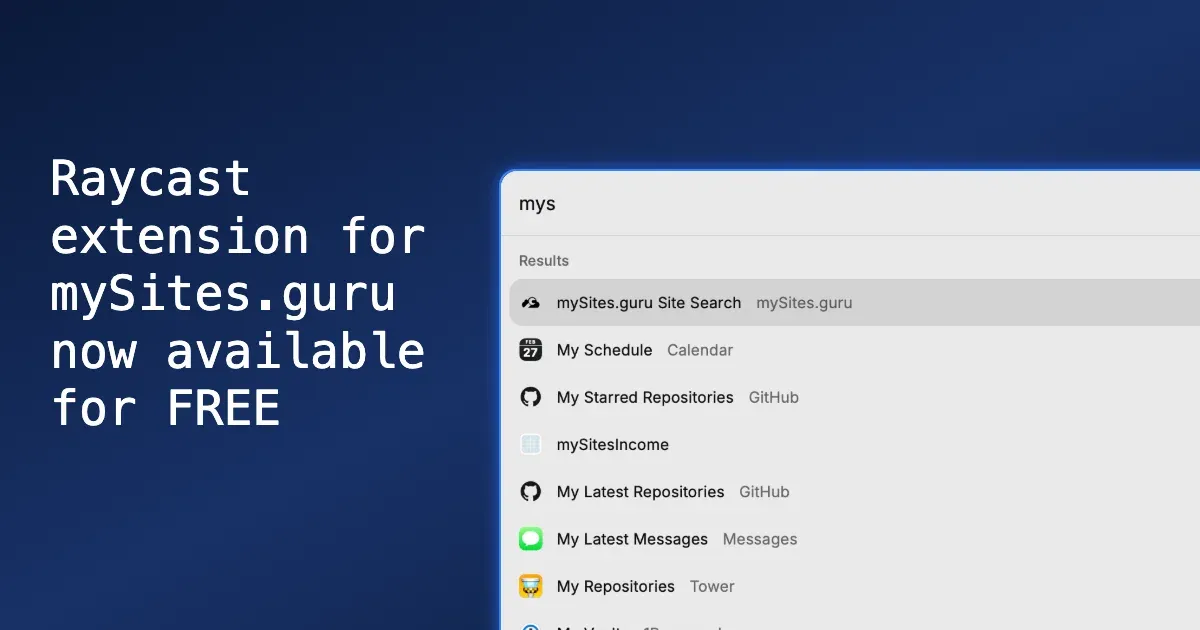This screenshot has height=630, width=1200.
Task: Click the Calendar label next to My Schedule
Action: [700, 349]
